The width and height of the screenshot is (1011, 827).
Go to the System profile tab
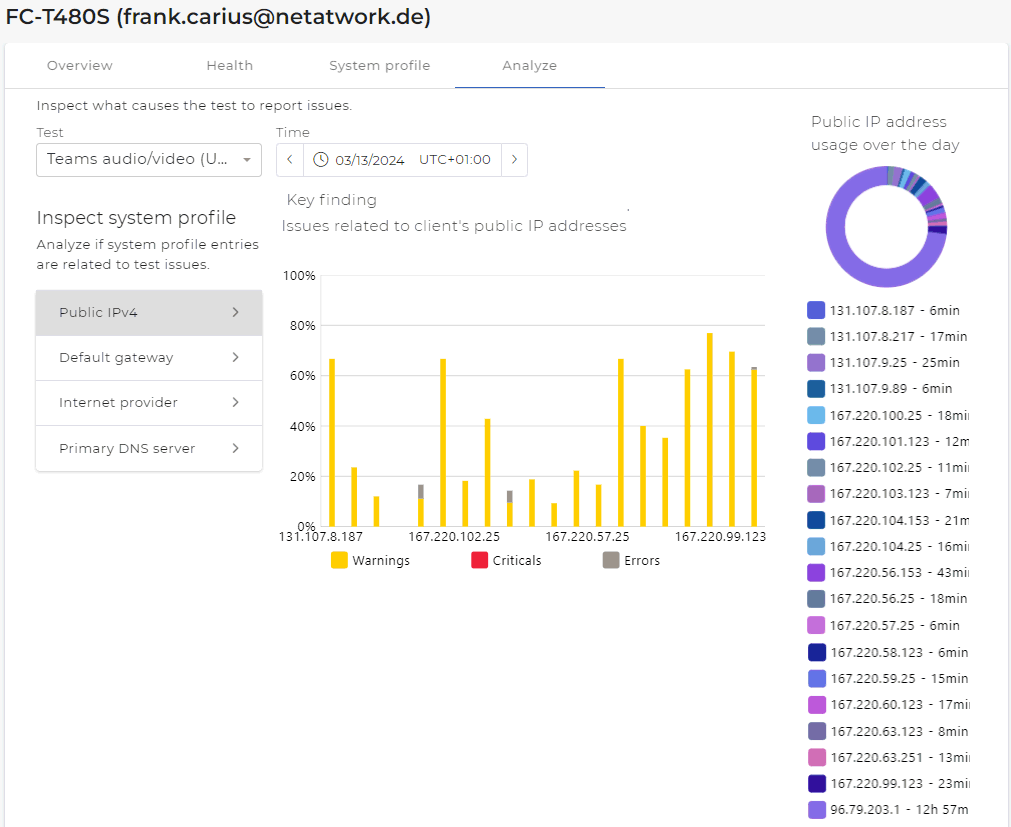point(379,66)
